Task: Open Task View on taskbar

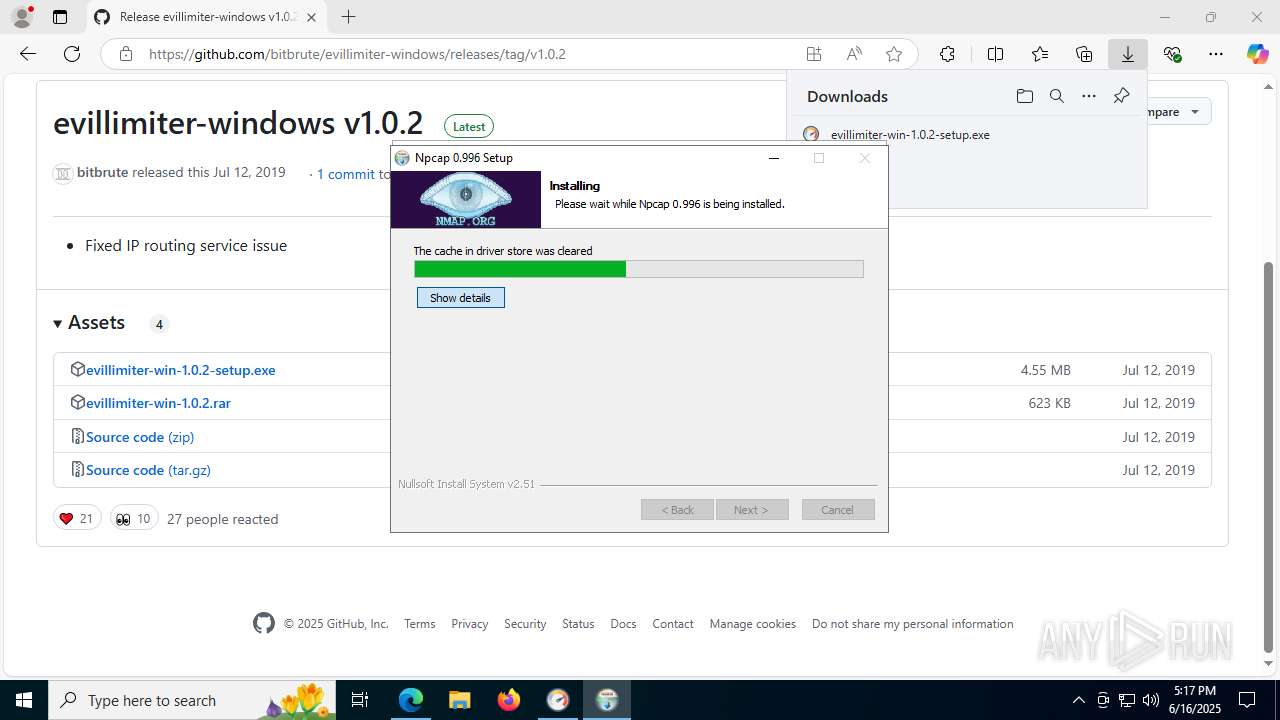Action: (360, 700)
